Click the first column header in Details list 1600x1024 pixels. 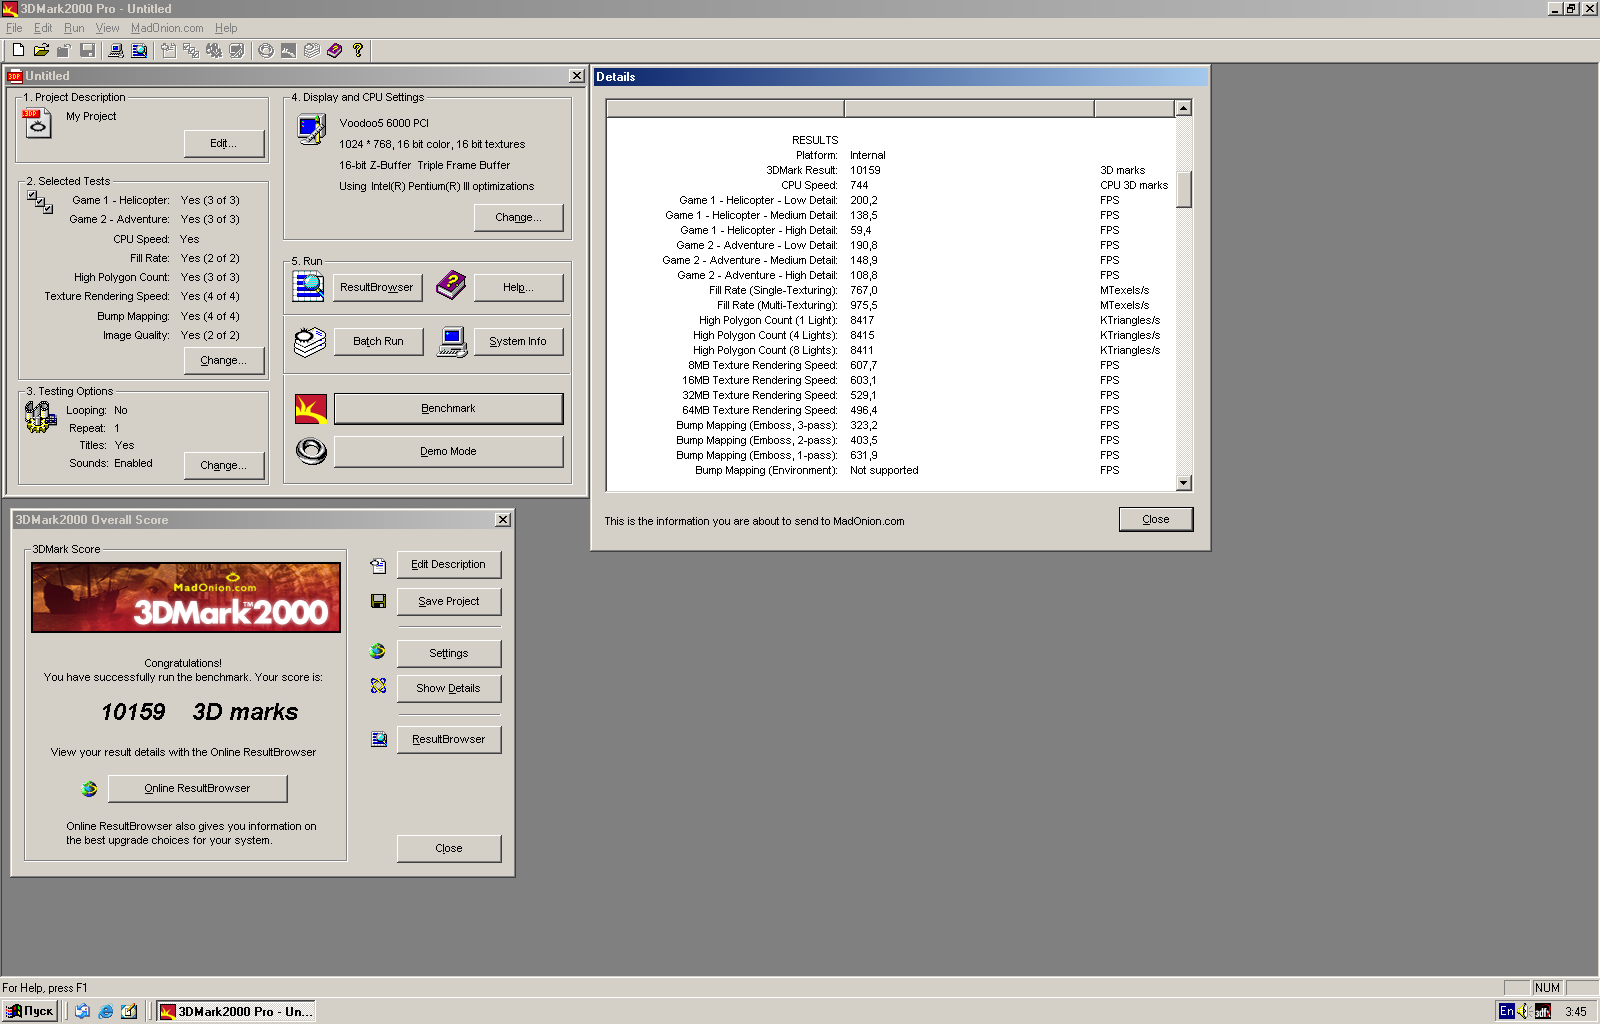point(725,108)
